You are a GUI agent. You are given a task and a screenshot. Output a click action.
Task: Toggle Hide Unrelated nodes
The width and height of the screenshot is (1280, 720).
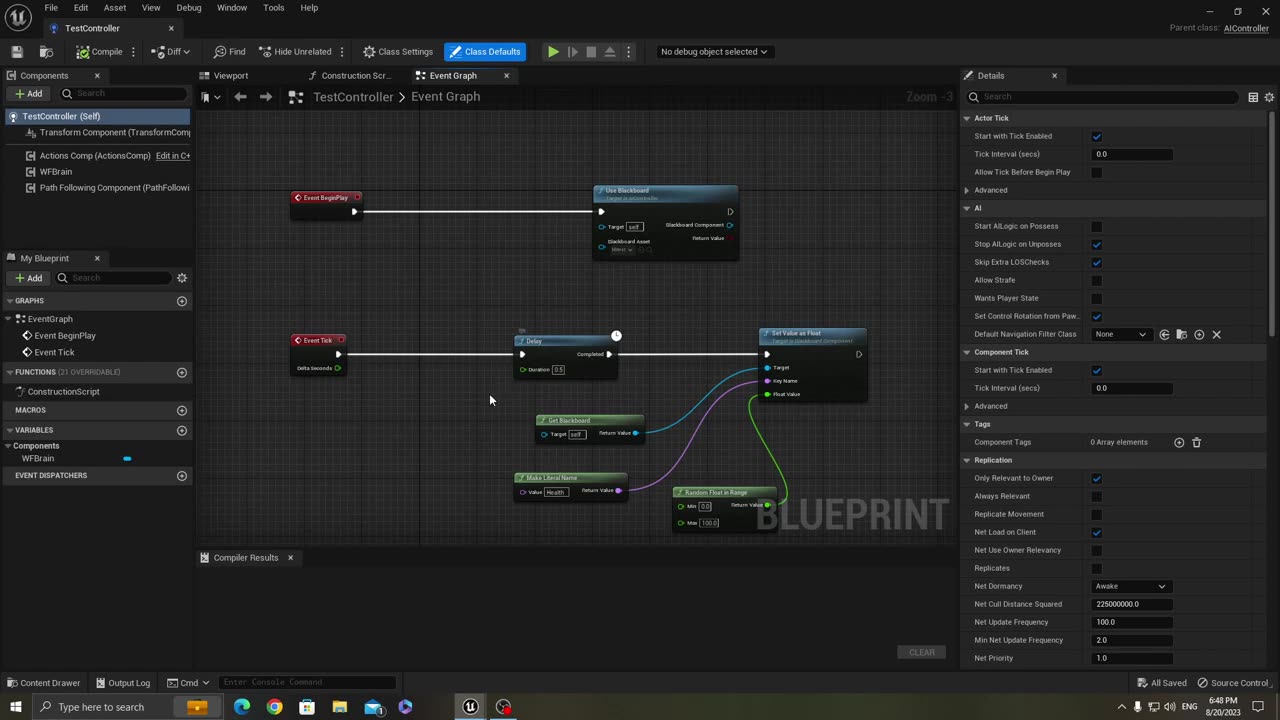coord(295,52)
